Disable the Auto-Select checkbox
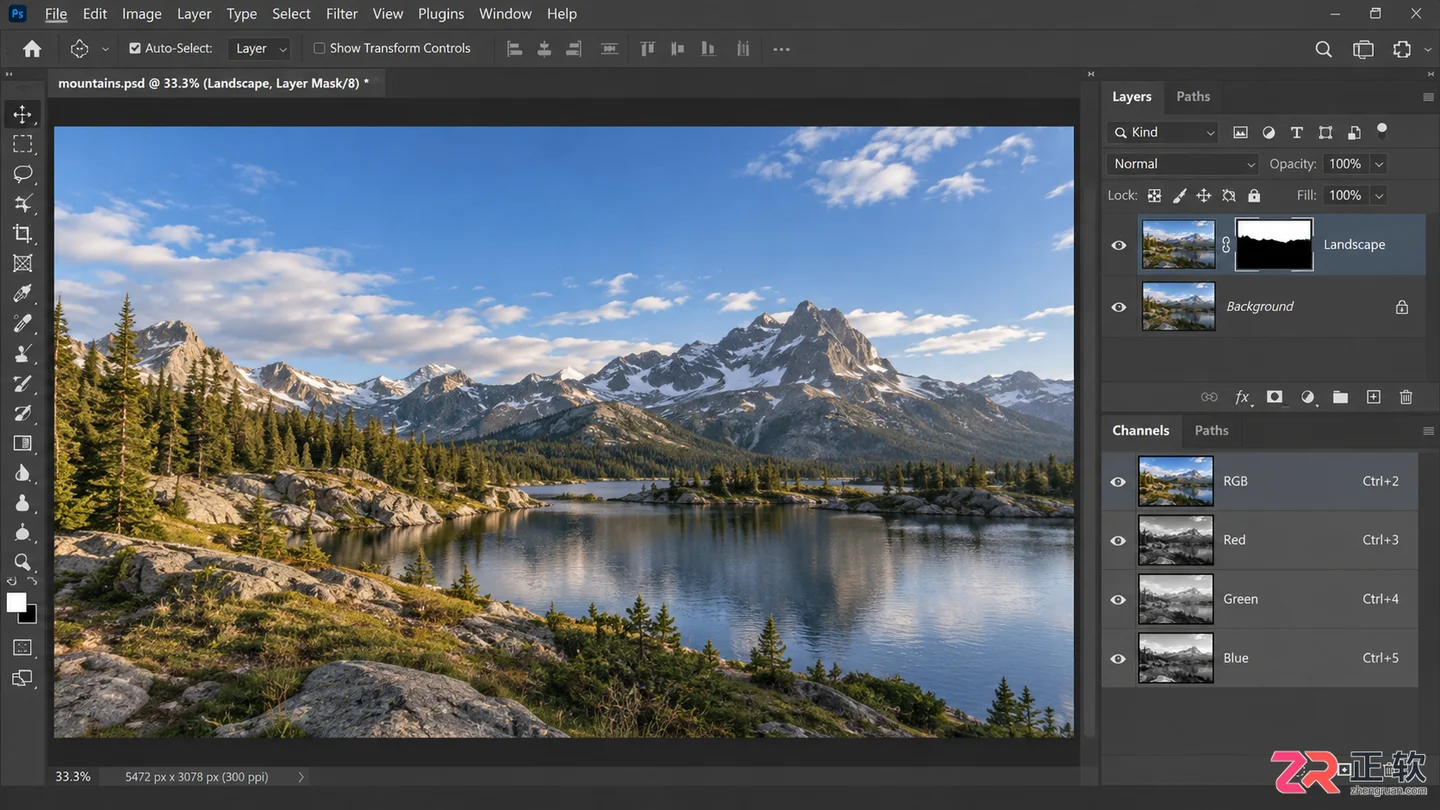 [135, 48]
